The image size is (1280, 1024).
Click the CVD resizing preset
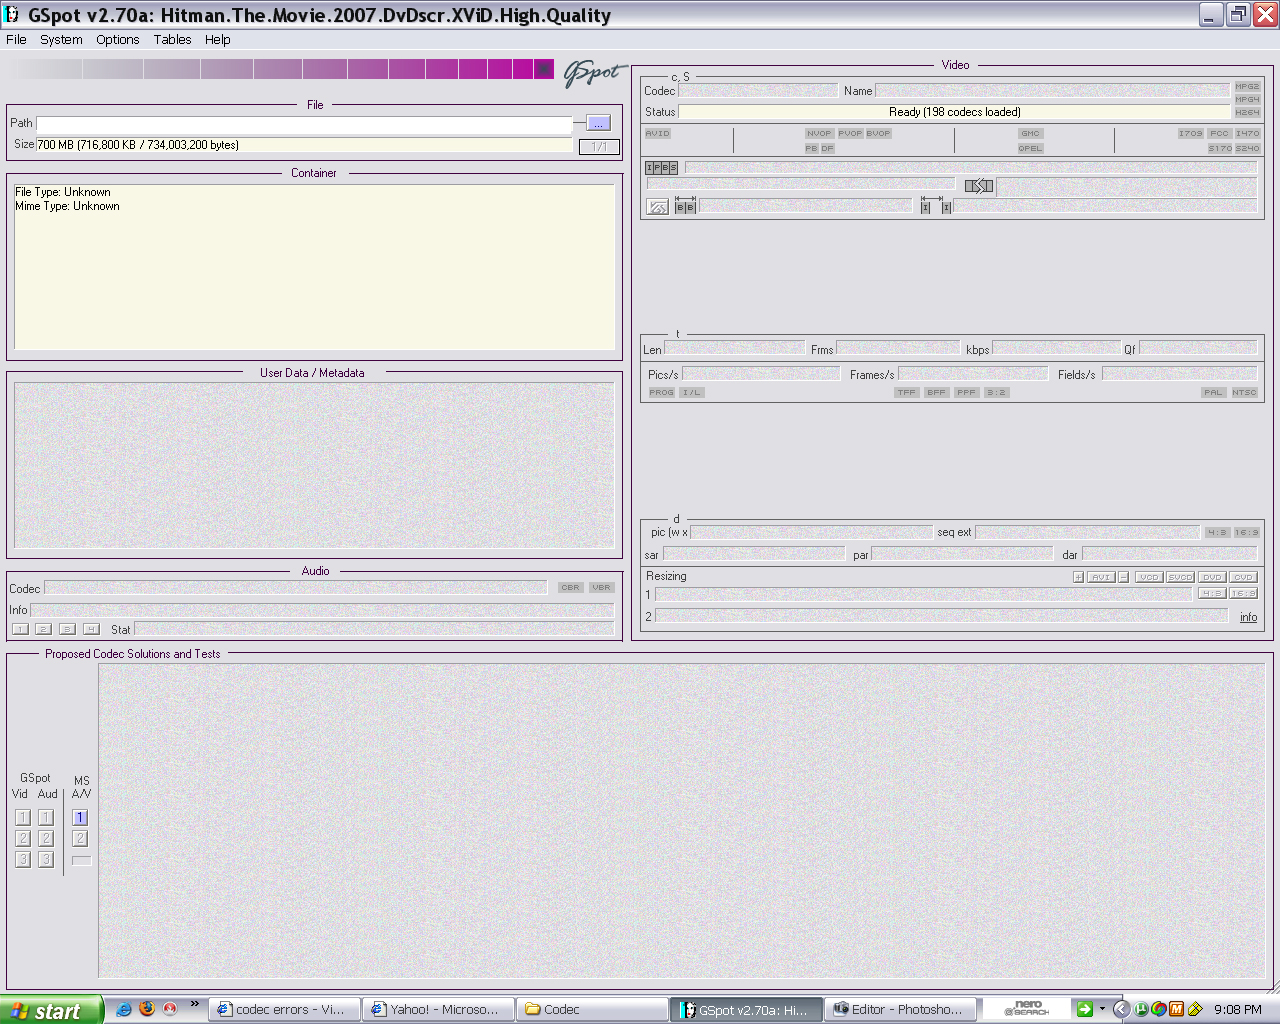(x=1243, y=577)
